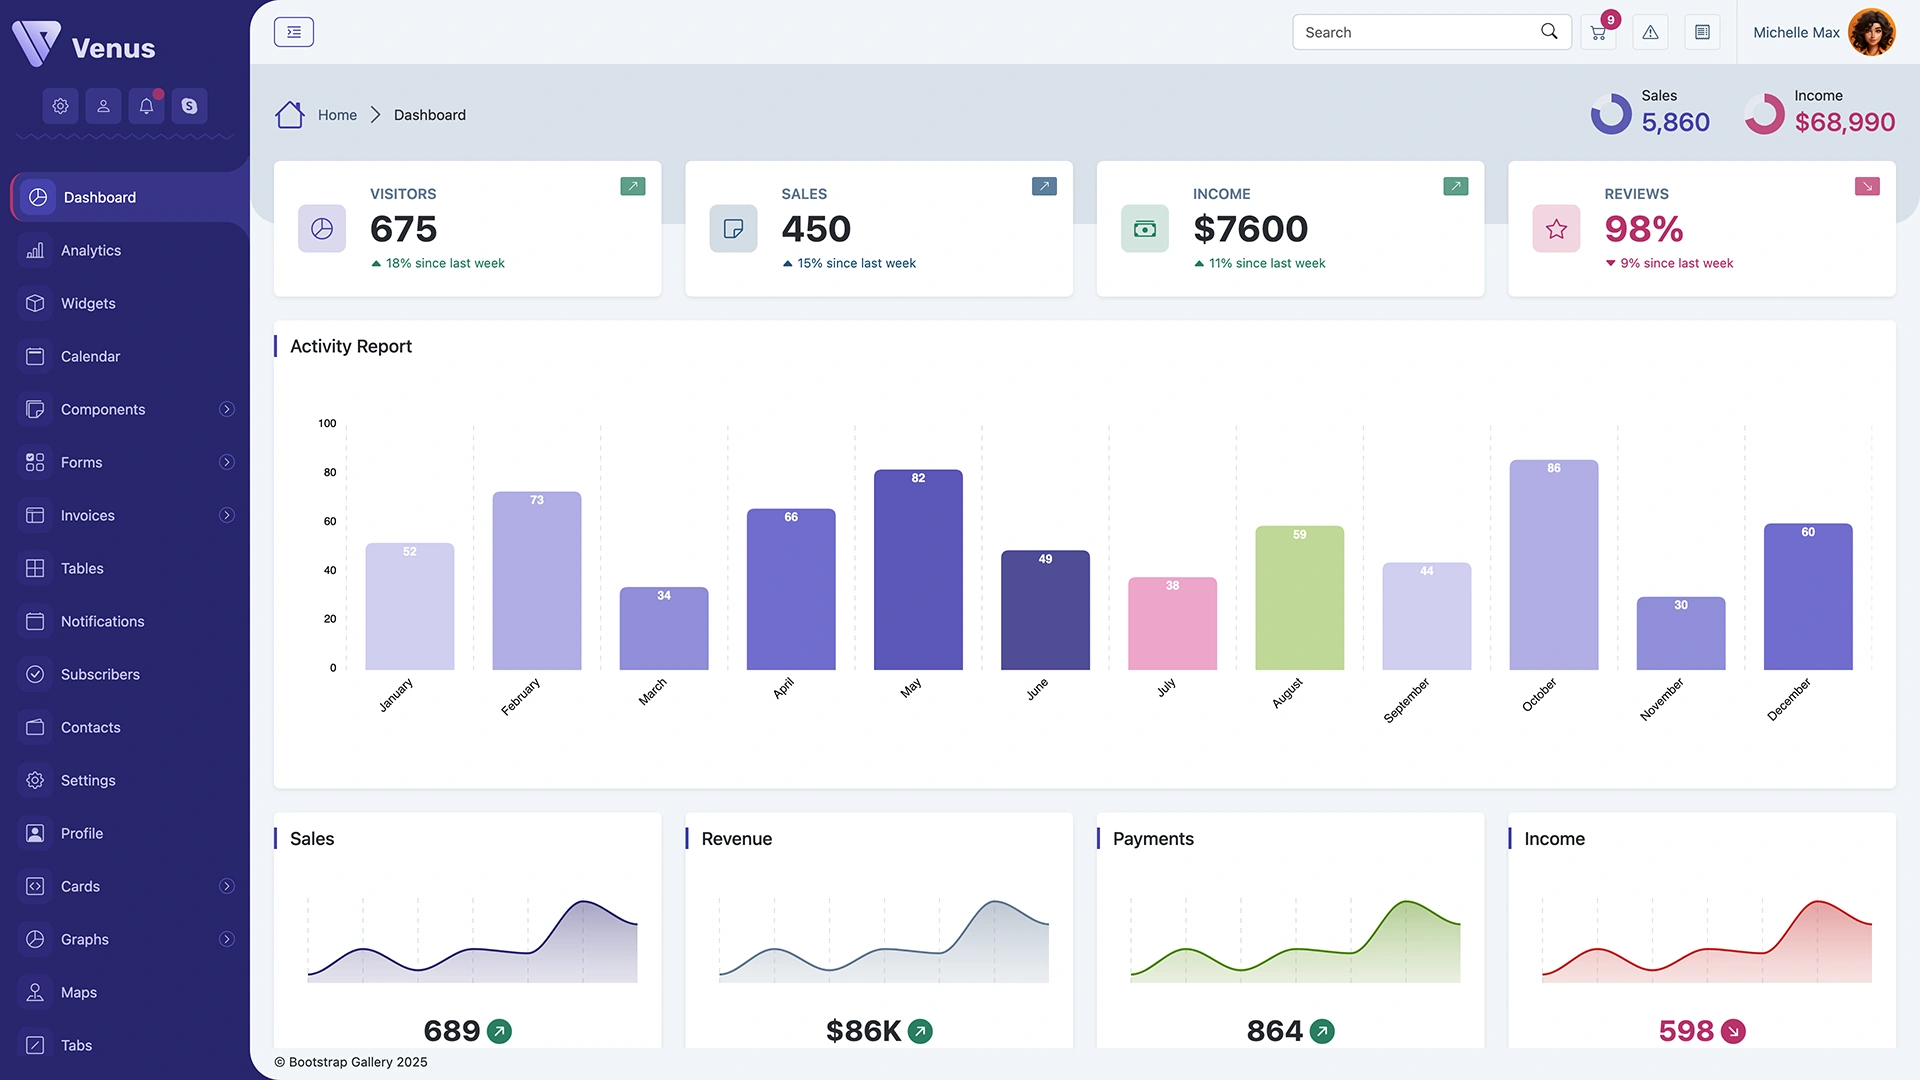Image resolution: width=1920 pixels, height=1080 pixels.
Task: Toggle the sidebar collapse button
Action: (293, 31)
